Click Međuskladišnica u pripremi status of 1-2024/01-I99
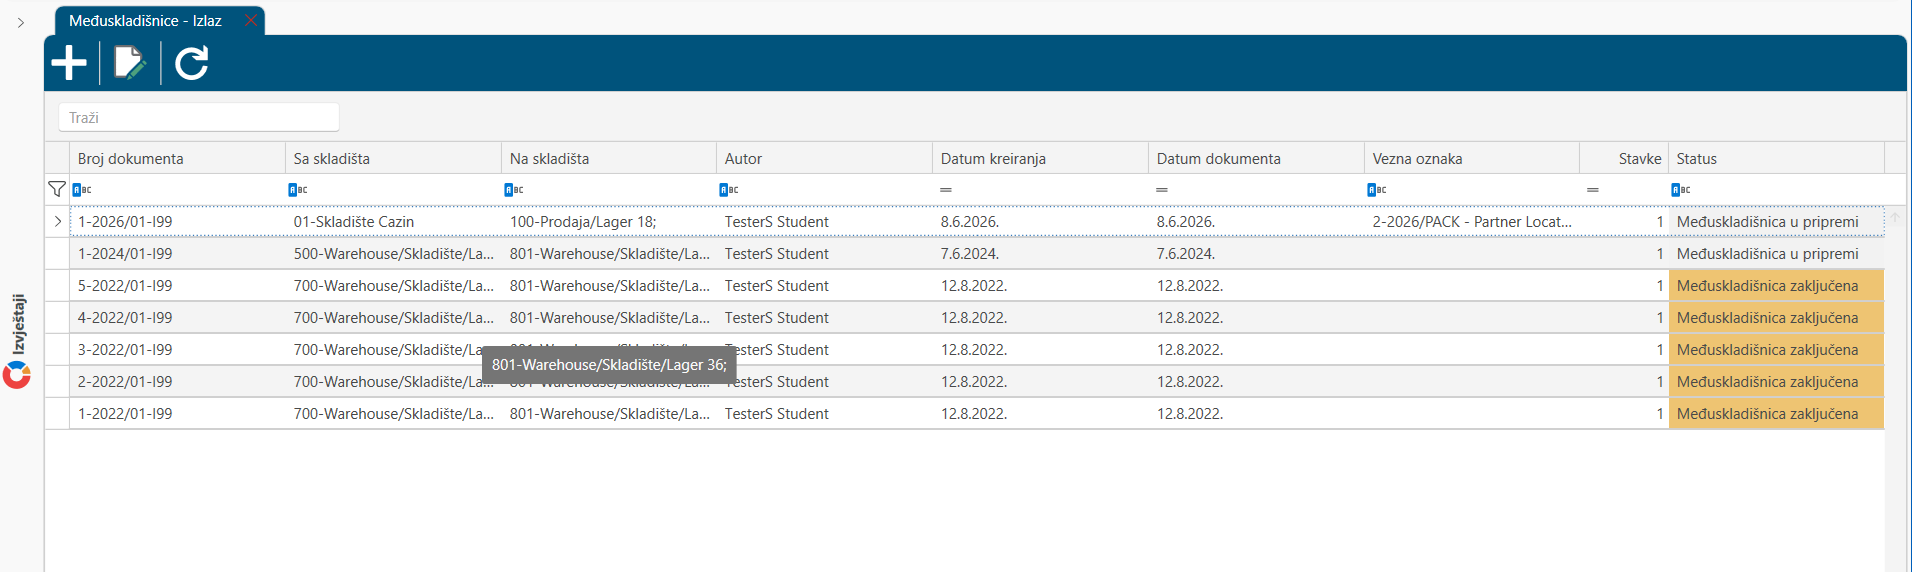1912x572 pixels. (1776, 254)
